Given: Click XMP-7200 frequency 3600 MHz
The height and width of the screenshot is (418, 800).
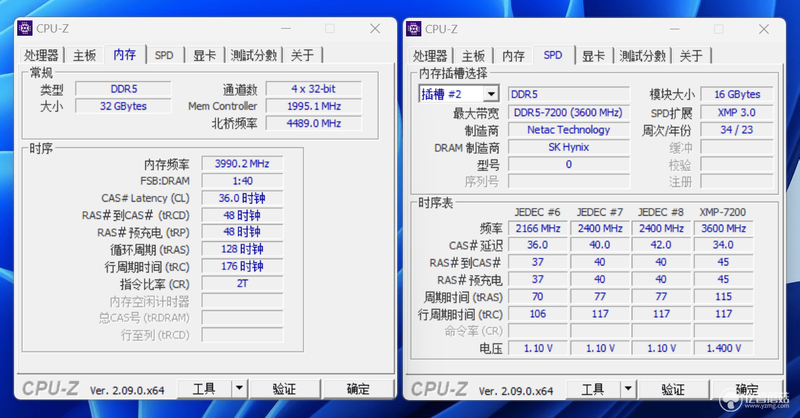Looking at the screenshot, I should (x=723, y=229).
